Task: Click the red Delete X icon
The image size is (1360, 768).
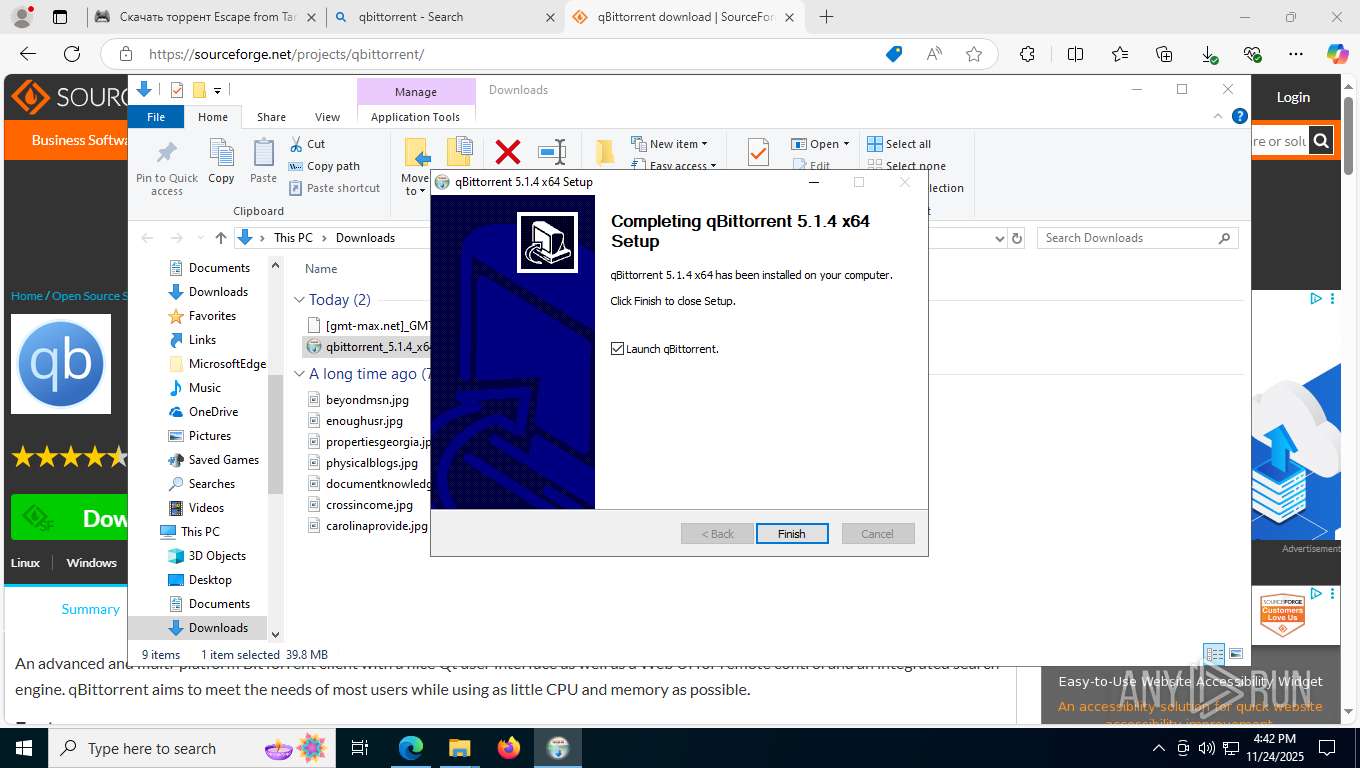Action: [x=508, y=152]
